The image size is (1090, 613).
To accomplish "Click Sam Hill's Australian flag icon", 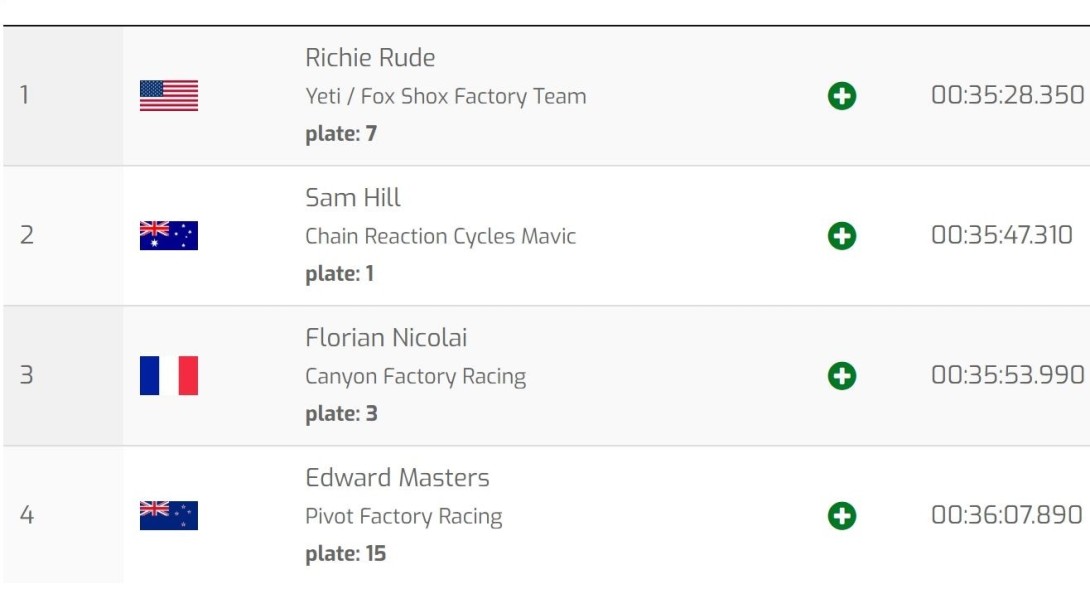I will pos(169,236).
